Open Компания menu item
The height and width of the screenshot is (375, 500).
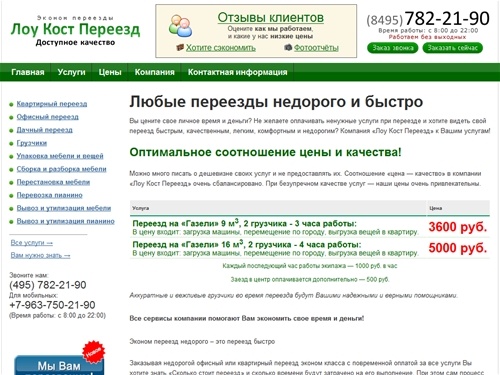click(155, 72)
